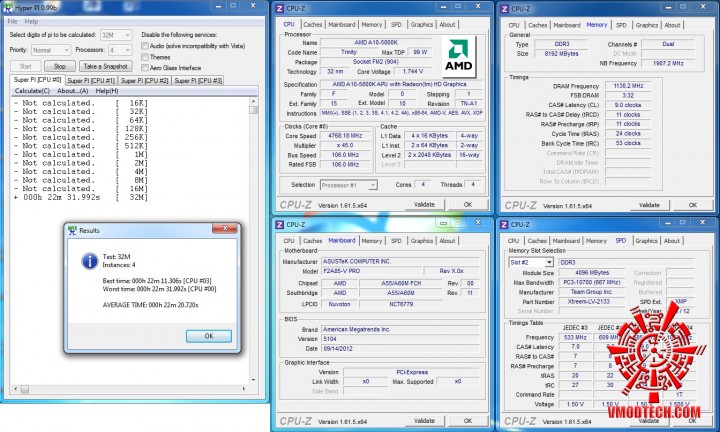
Task: Open About tab in the Memory tab window
Action: pos(672,25)
